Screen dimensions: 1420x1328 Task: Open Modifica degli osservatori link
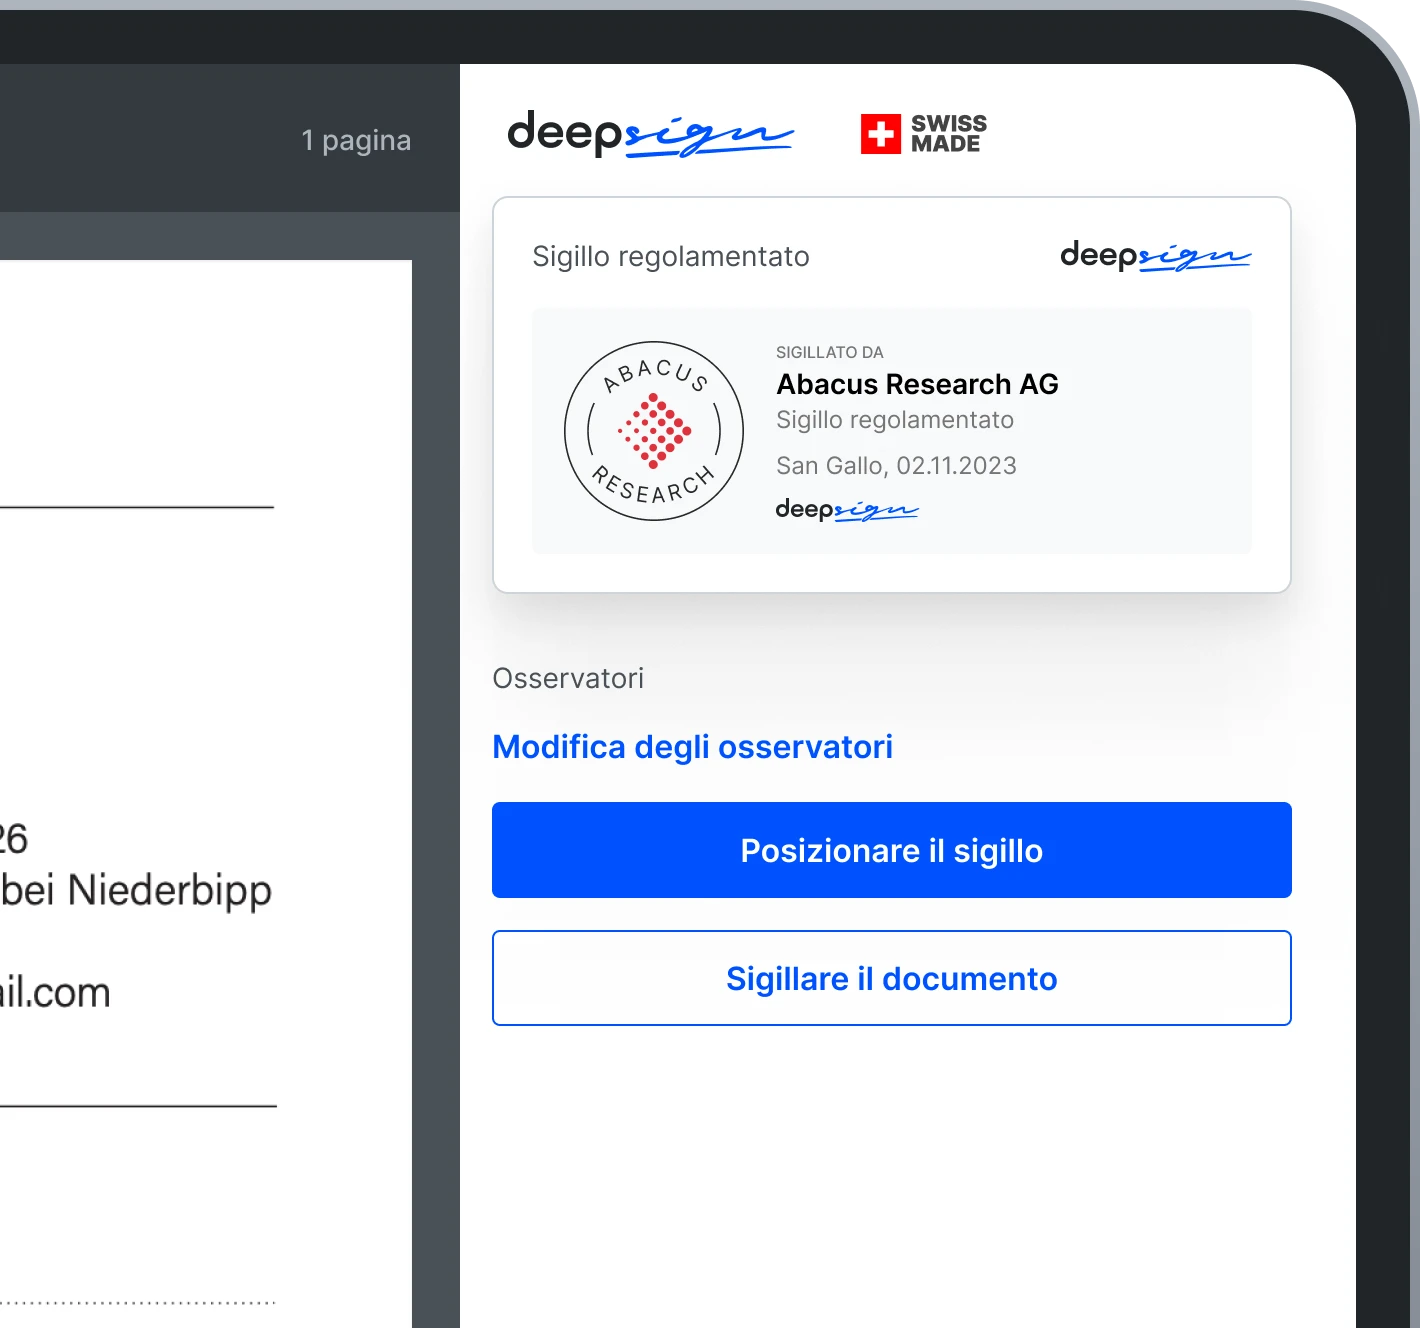(x=692, y=747)
